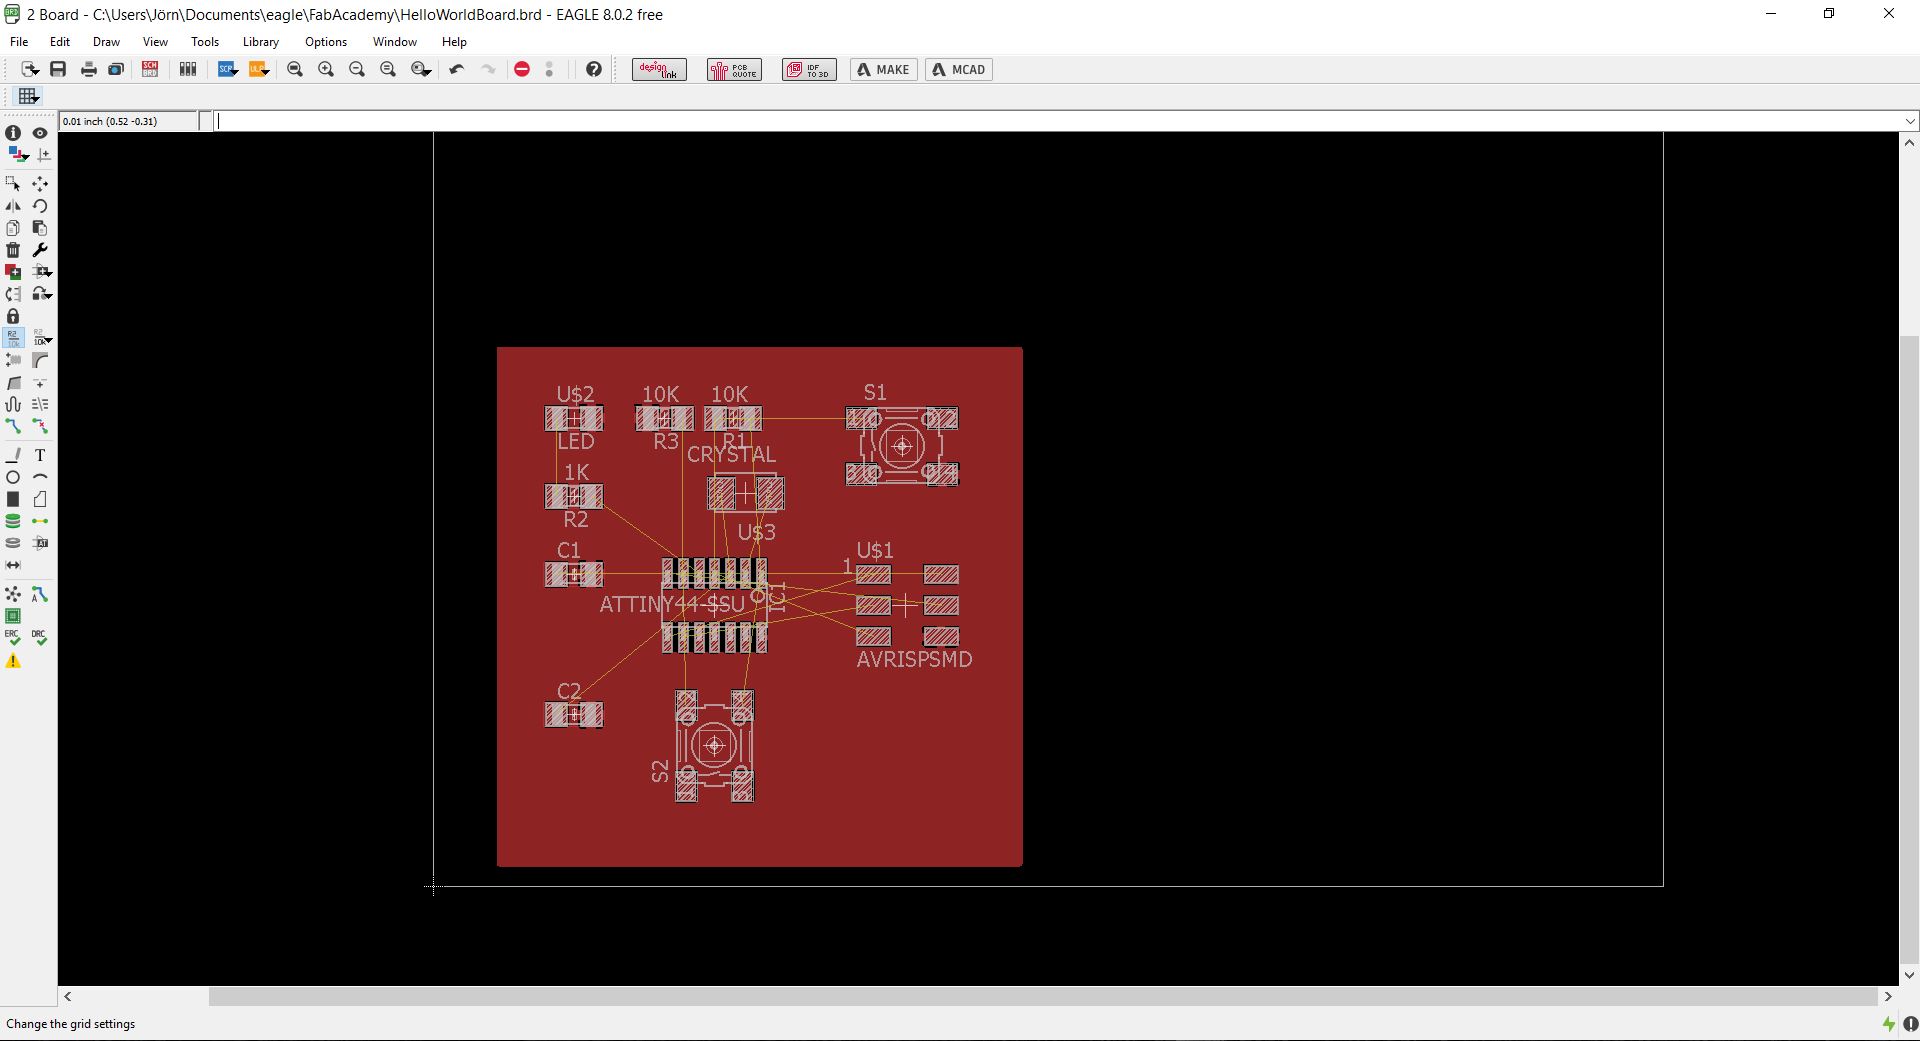This screenshot has width=1920, height=1041.
Task: Select the Move tool
Action: pos(40,184)
